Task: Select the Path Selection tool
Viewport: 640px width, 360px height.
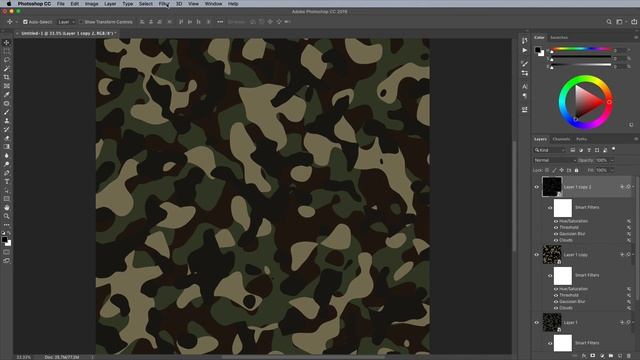Action: click(7, 190)
